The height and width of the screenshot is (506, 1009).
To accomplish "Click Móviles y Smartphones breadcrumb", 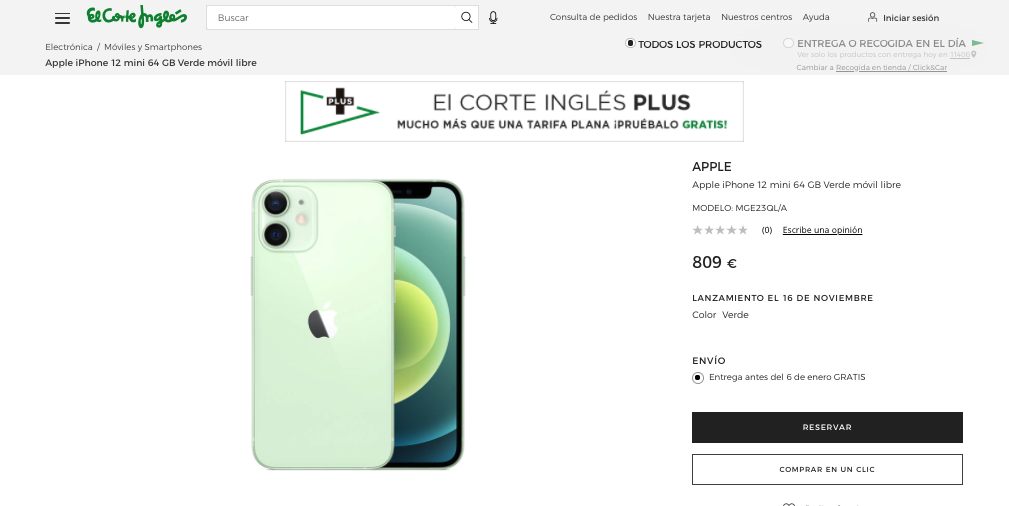I will pos(153,47).
